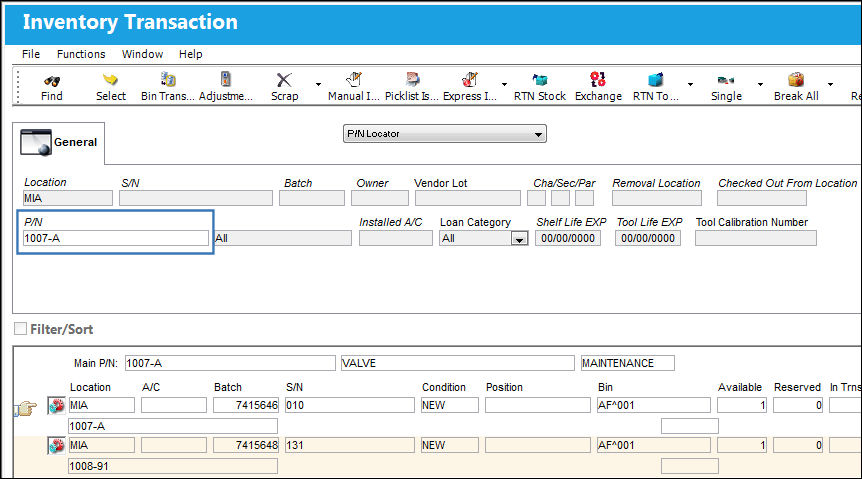This screenshot has height=479, width=862.
Task: Click the Checked Out From Location field
Action: pyautogui.click(x=762, y=198)
